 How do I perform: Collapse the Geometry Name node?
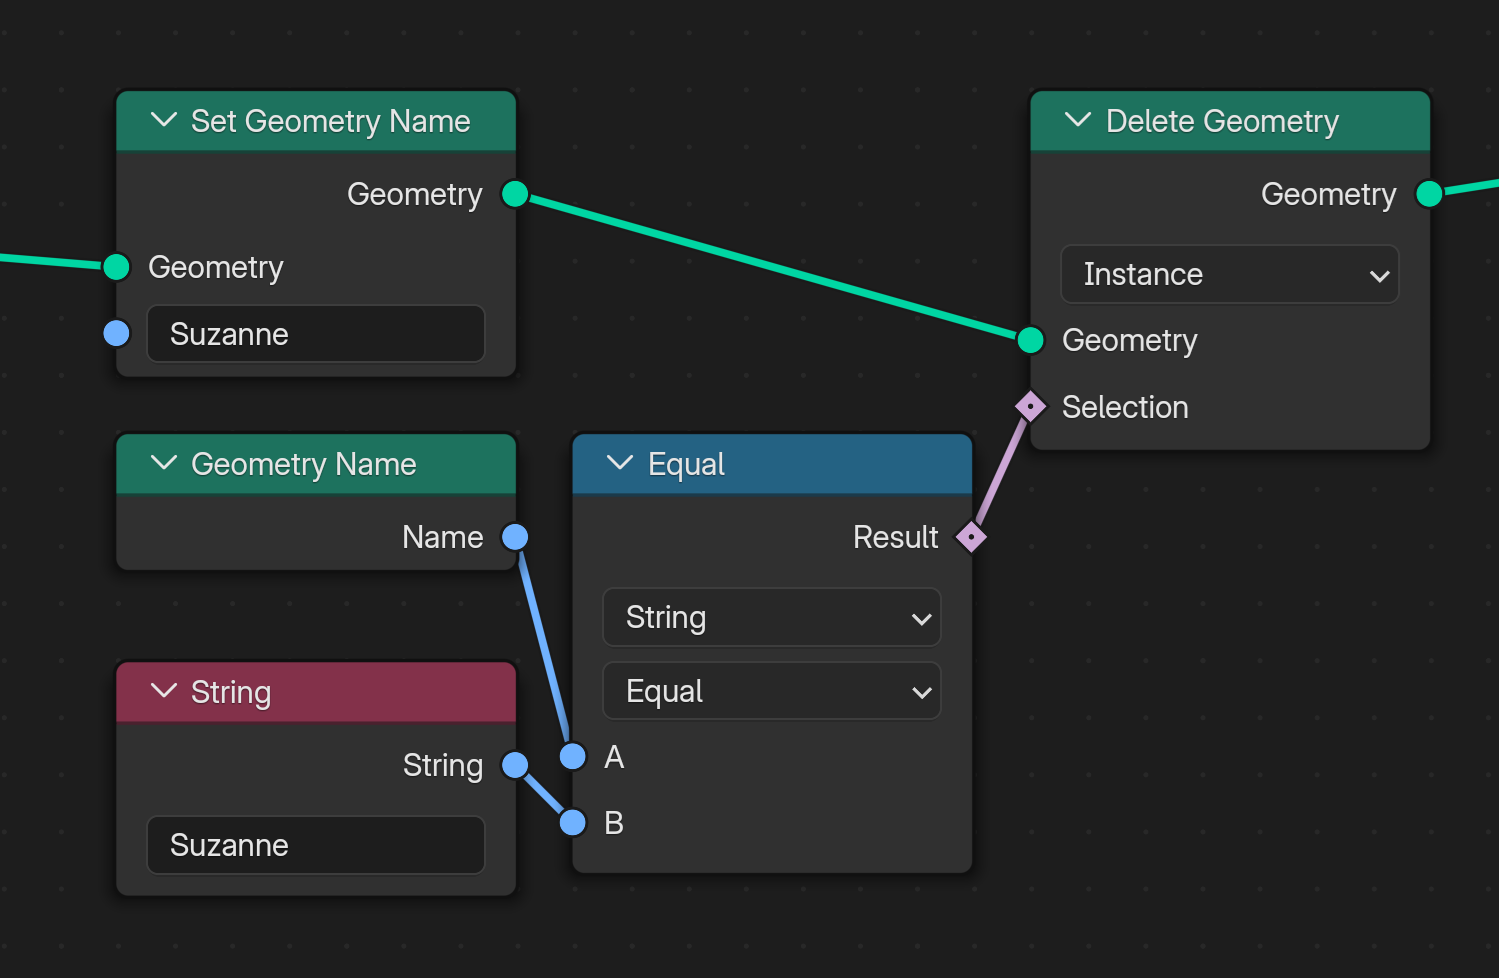click(x=163, y=464)
